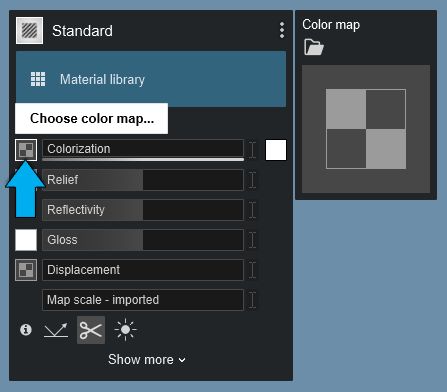Adjust the Gloss slider
Screen dimensions: 447x392
pyautogui.click(x=143, y=240)
